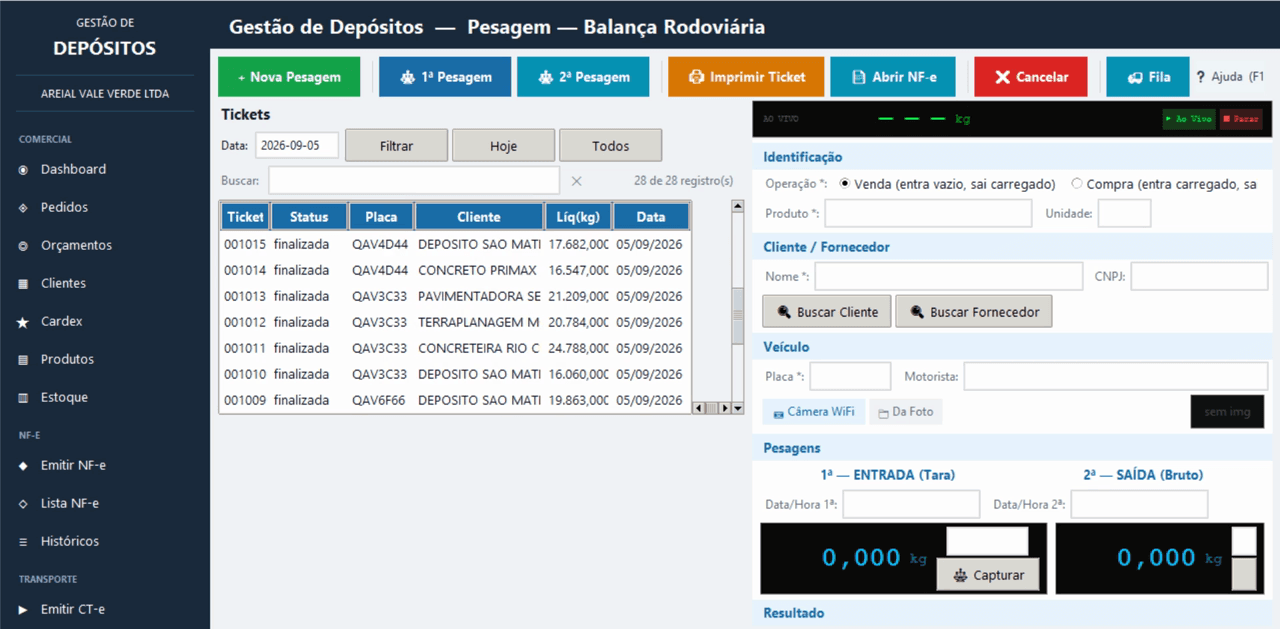Click the Lista NF-e icon in sidebar
Viewport: 1280px width, 629px height.
click(23, 504)
